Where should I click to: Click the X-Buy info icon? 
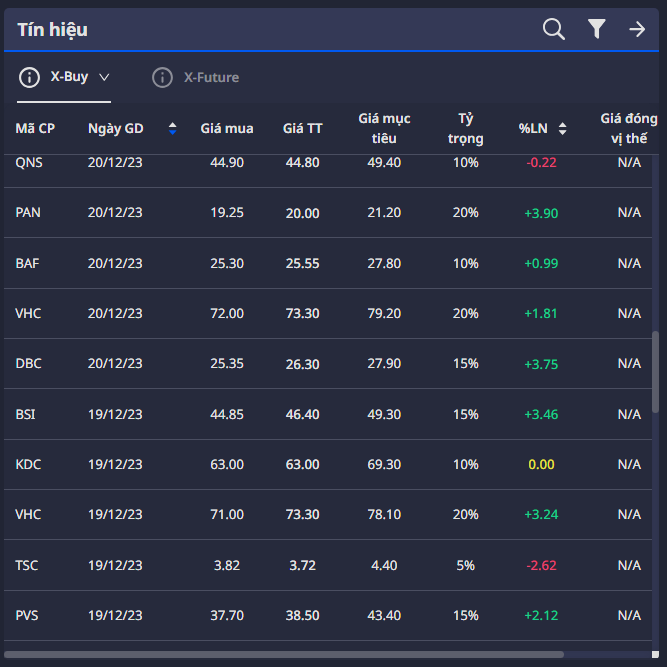pyautogui.click(x=30, y=77)
